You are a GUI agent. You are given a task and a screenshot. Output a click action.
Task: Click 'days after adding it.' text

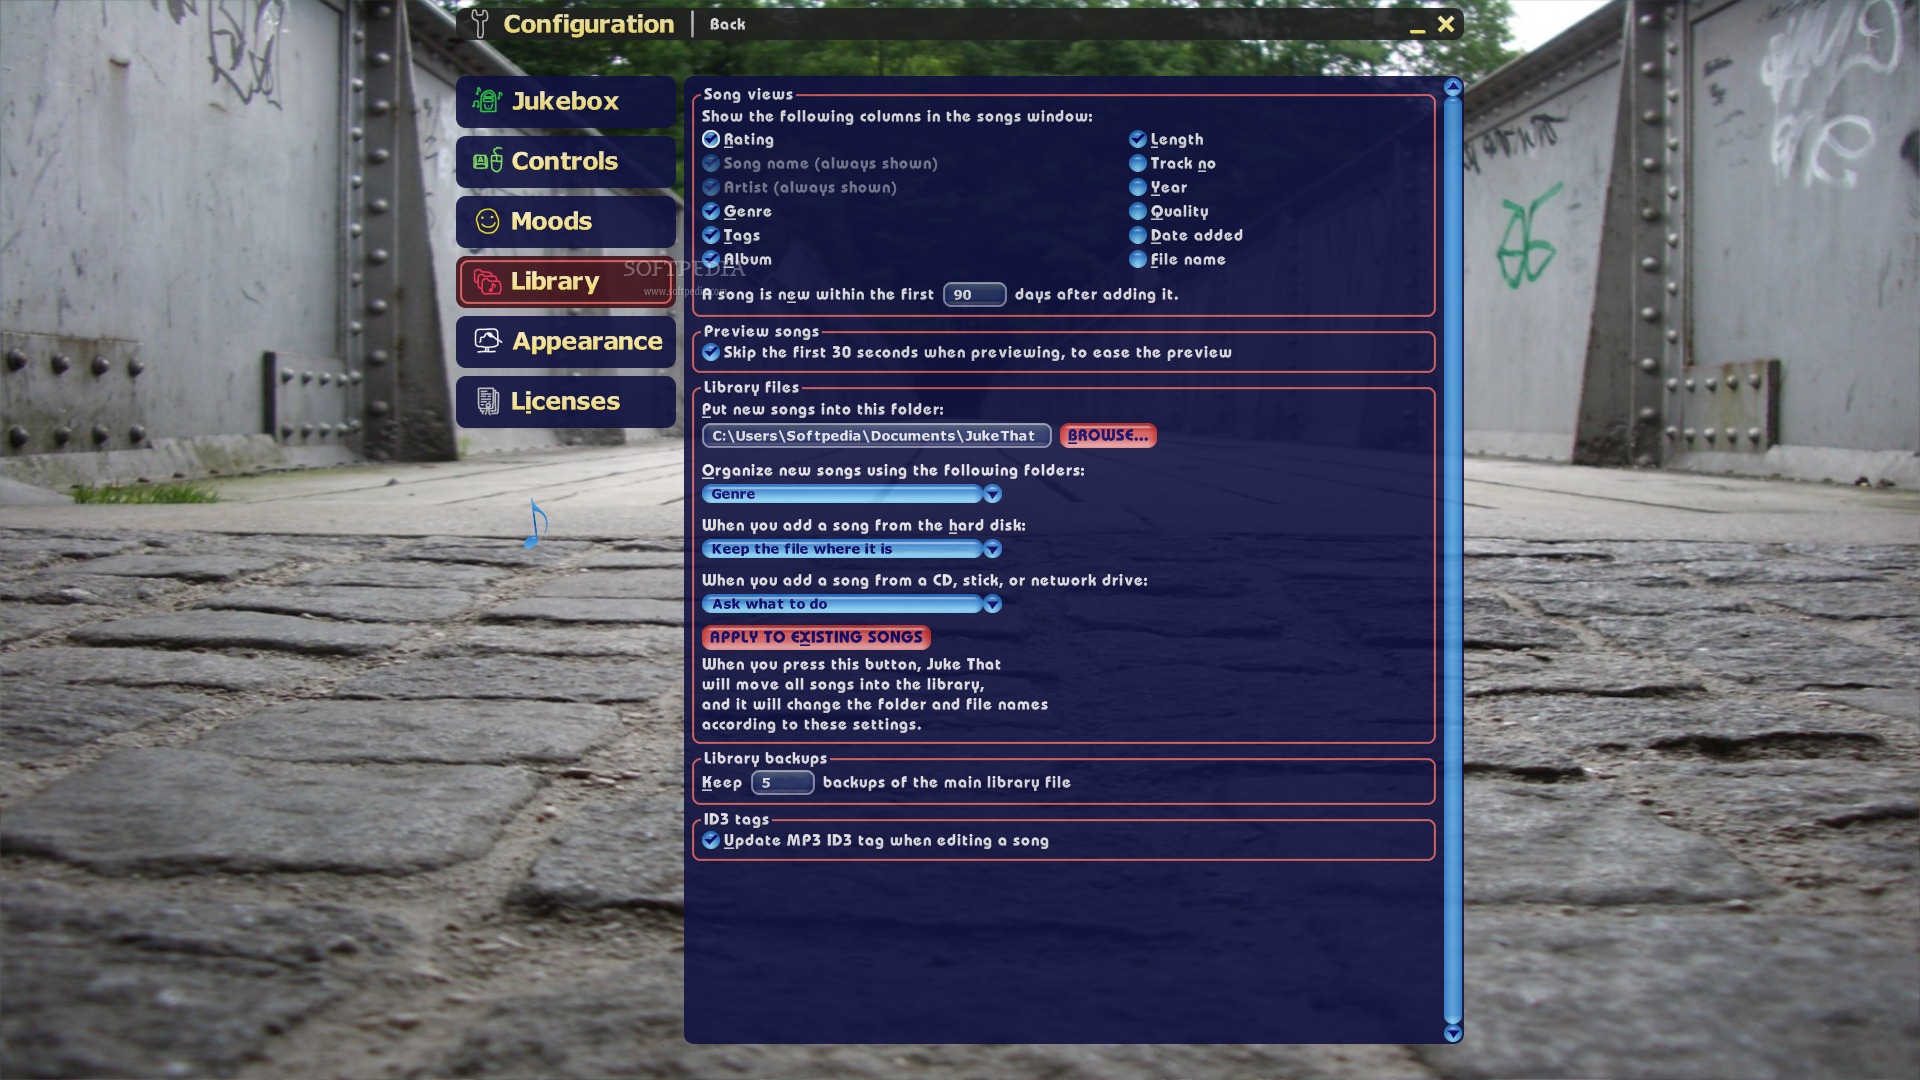pos(1096,294)
